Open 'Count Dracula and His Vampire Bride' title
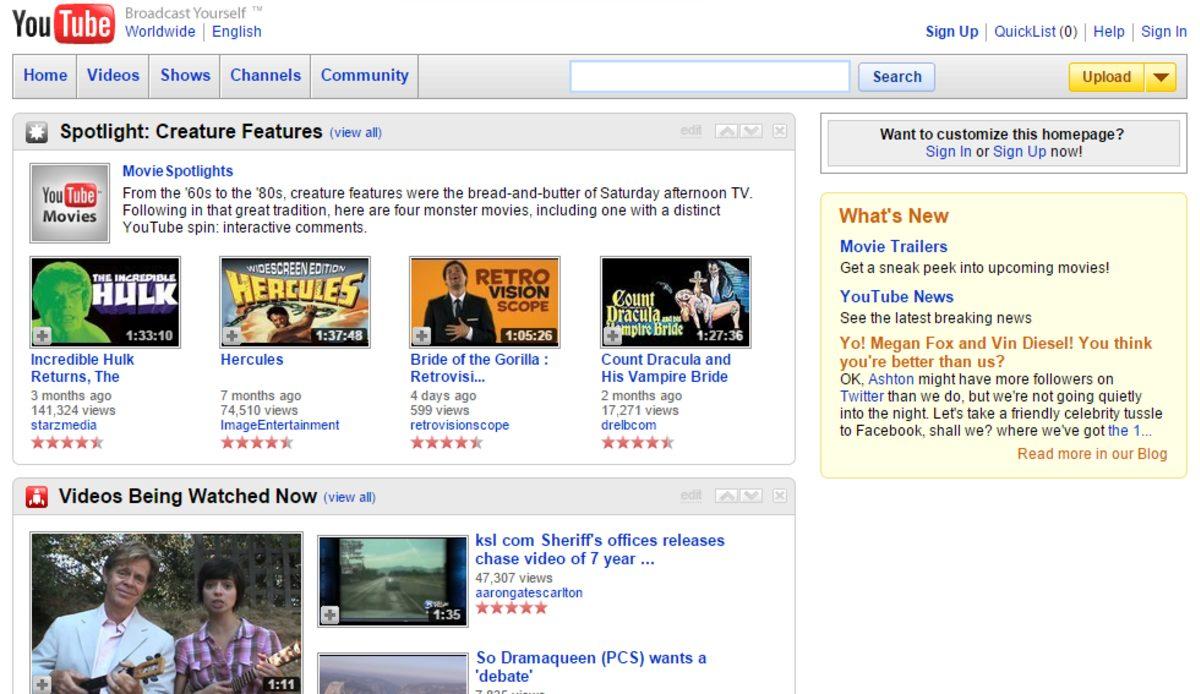 coord(666,368)
